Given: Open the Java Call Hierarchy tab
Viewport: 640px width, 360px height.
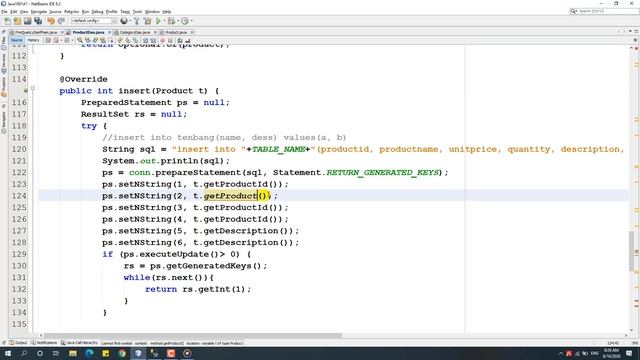Looking at the screenshot, I should (79, 343).
